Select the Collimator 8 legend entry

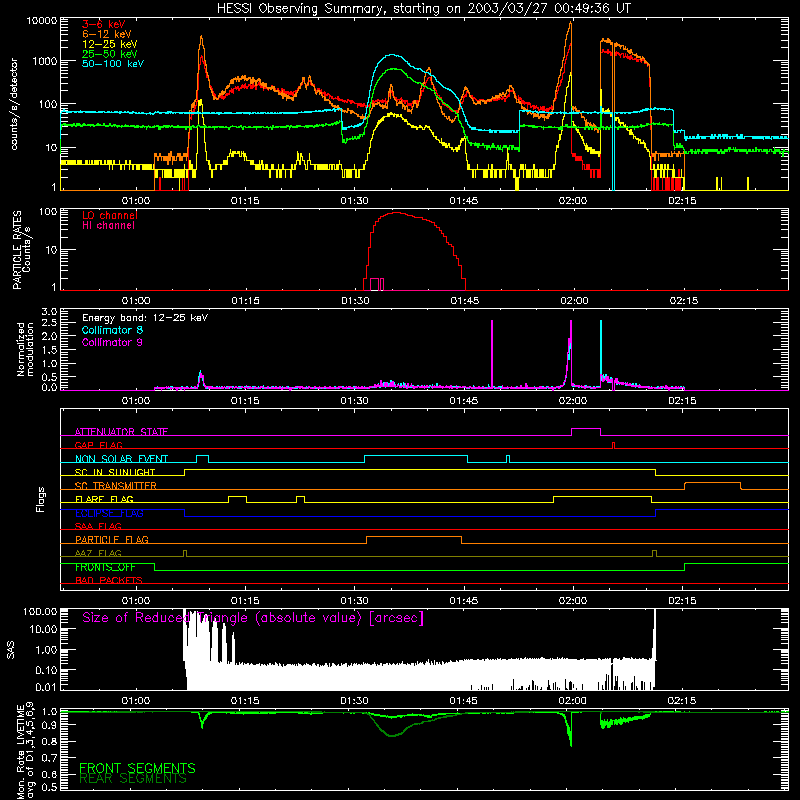112,330
